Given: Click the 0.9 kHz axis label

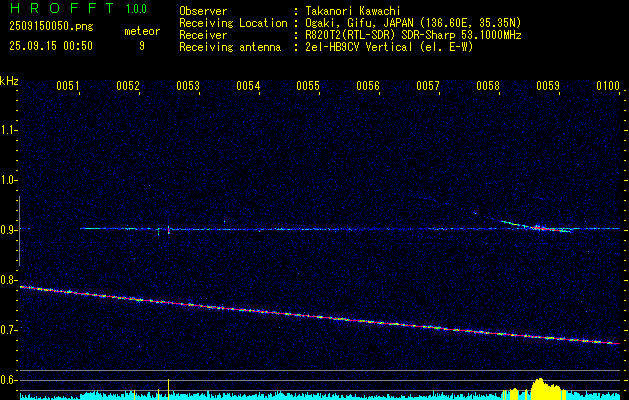Looking at the screenshot, I should point(7,230).
